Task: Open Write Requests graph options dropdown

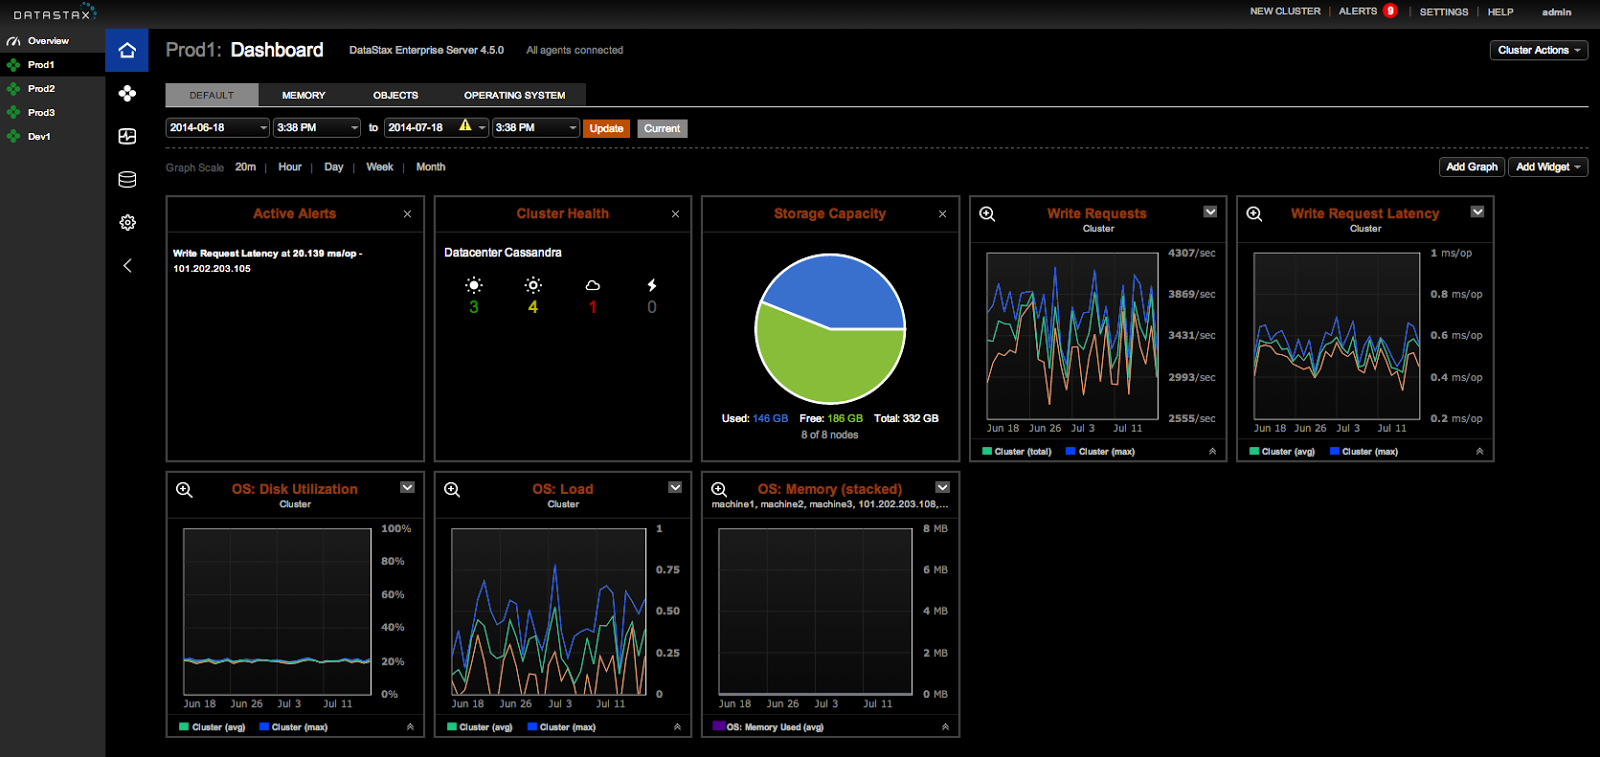Action: (x=1210, y=212)
